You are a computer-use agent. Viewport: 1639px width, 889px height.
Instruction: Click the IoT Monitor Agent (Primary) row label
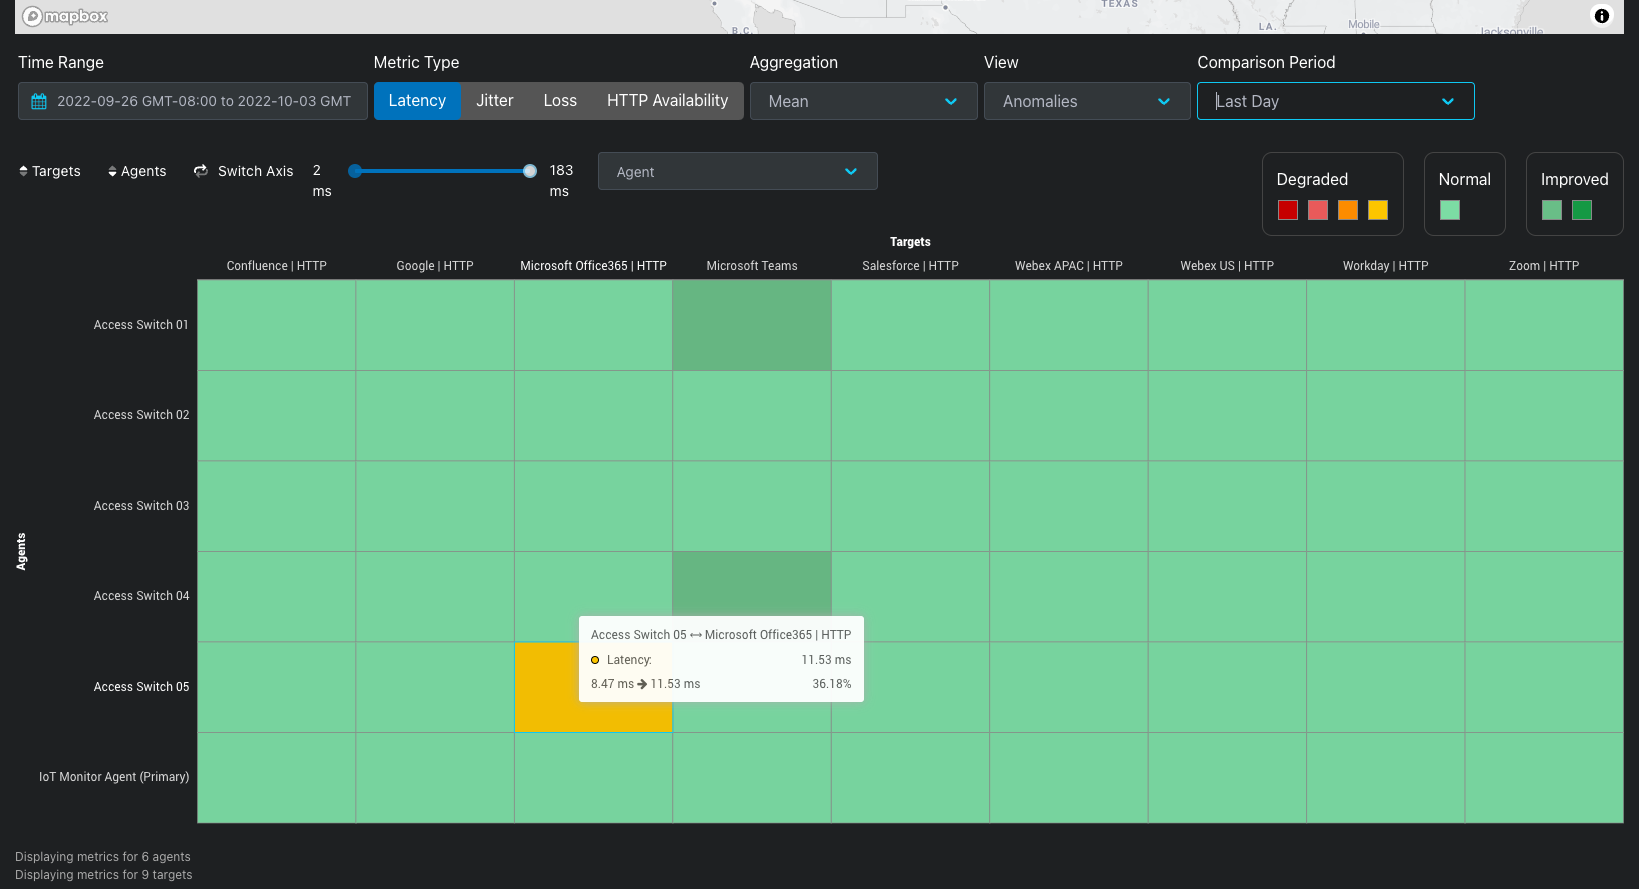(114, 777)
